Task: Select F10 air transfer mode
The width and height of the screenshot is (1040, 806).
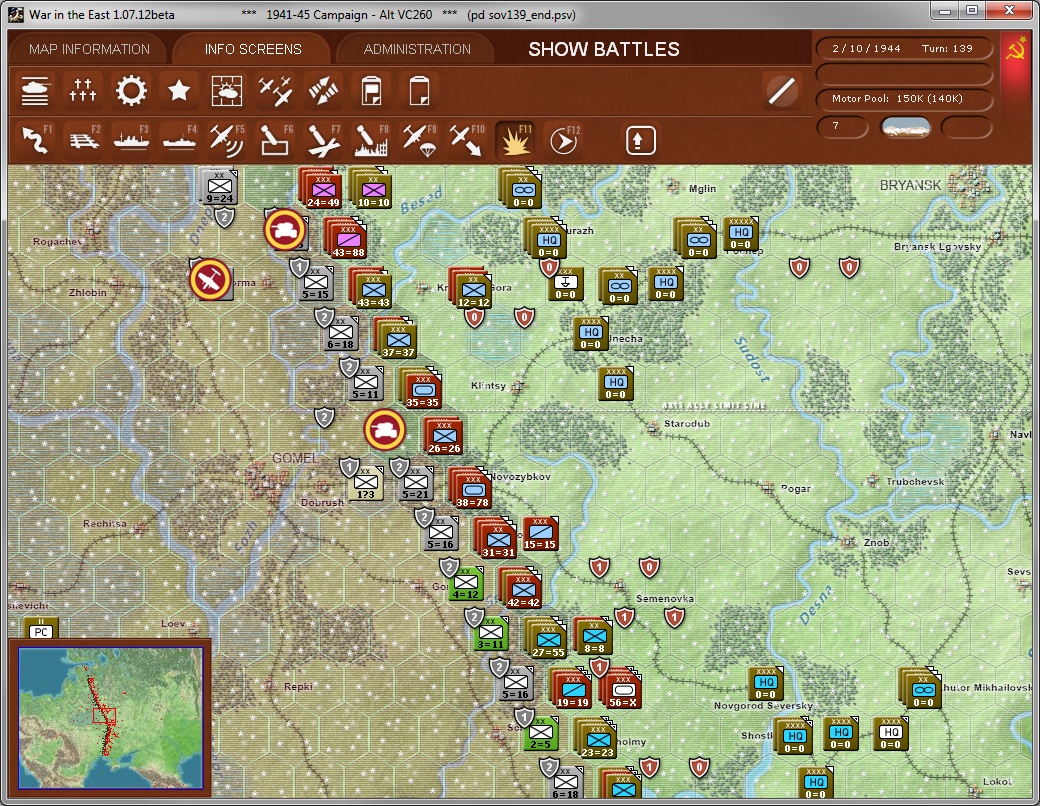Action: tap(467, 140)
